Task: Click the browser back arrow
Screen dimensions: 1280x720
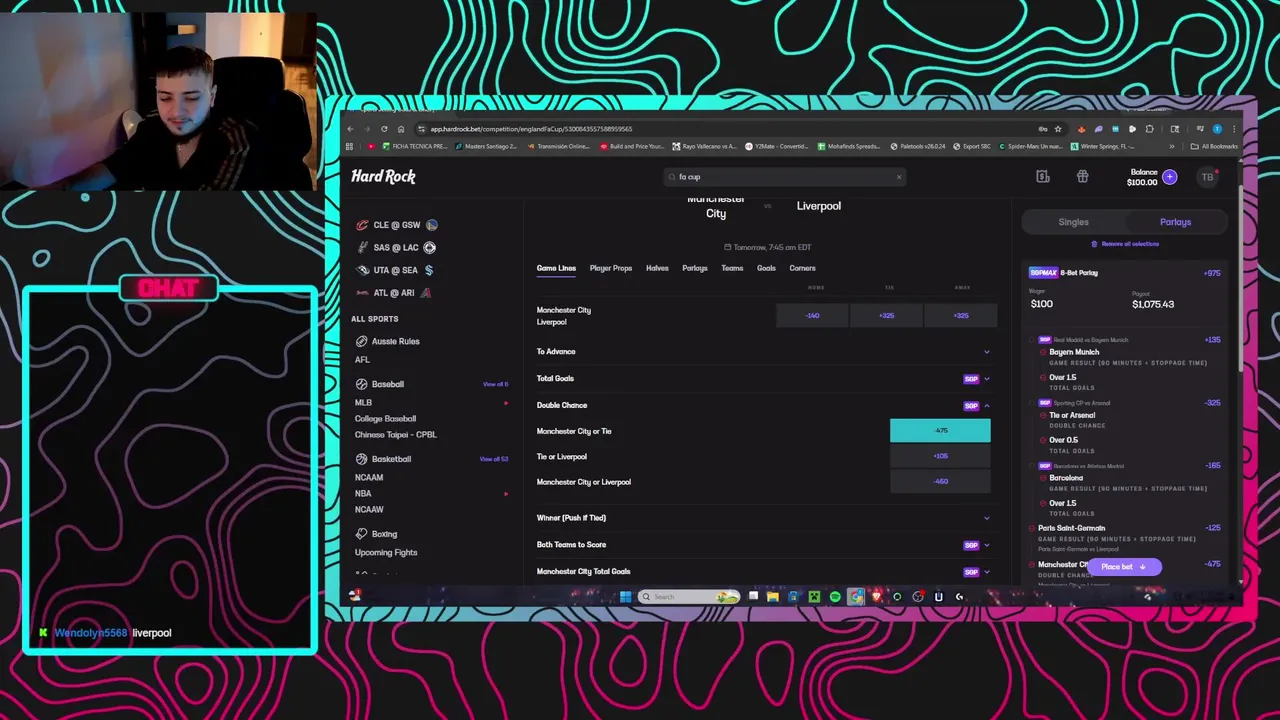Action: pyautogui.click(x=350, y=129)
